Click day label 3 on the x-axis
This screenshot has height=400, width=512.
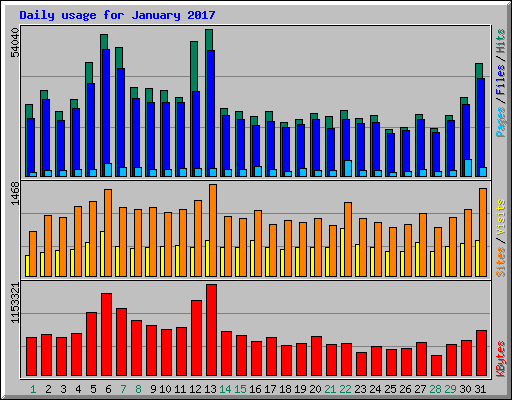coord(63,389)
